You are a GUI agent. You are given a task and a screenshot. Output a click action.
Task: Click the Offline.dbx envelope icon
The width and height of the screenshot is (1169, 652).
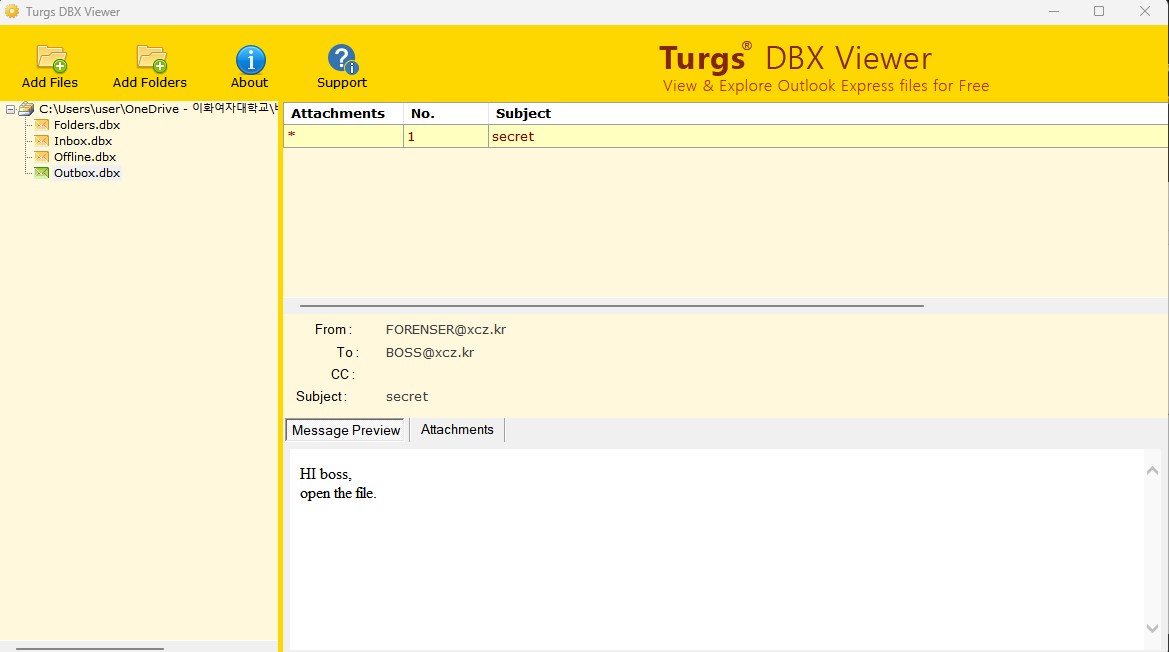42,157
